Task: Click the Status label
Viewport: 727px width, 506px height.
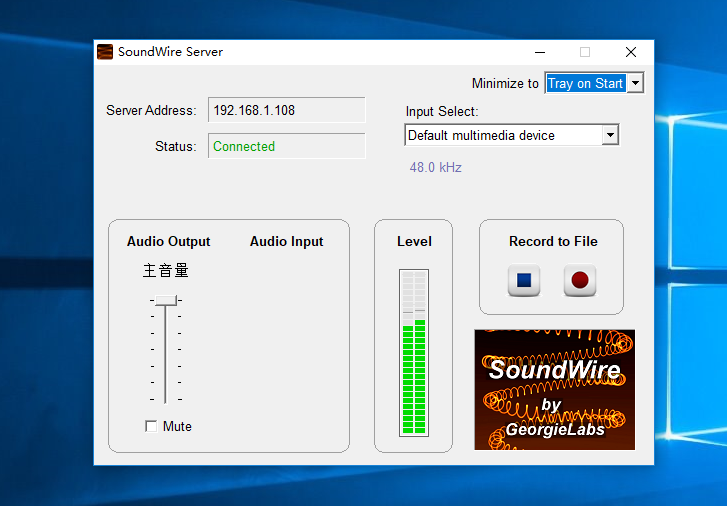Action: tap(176, 147)
